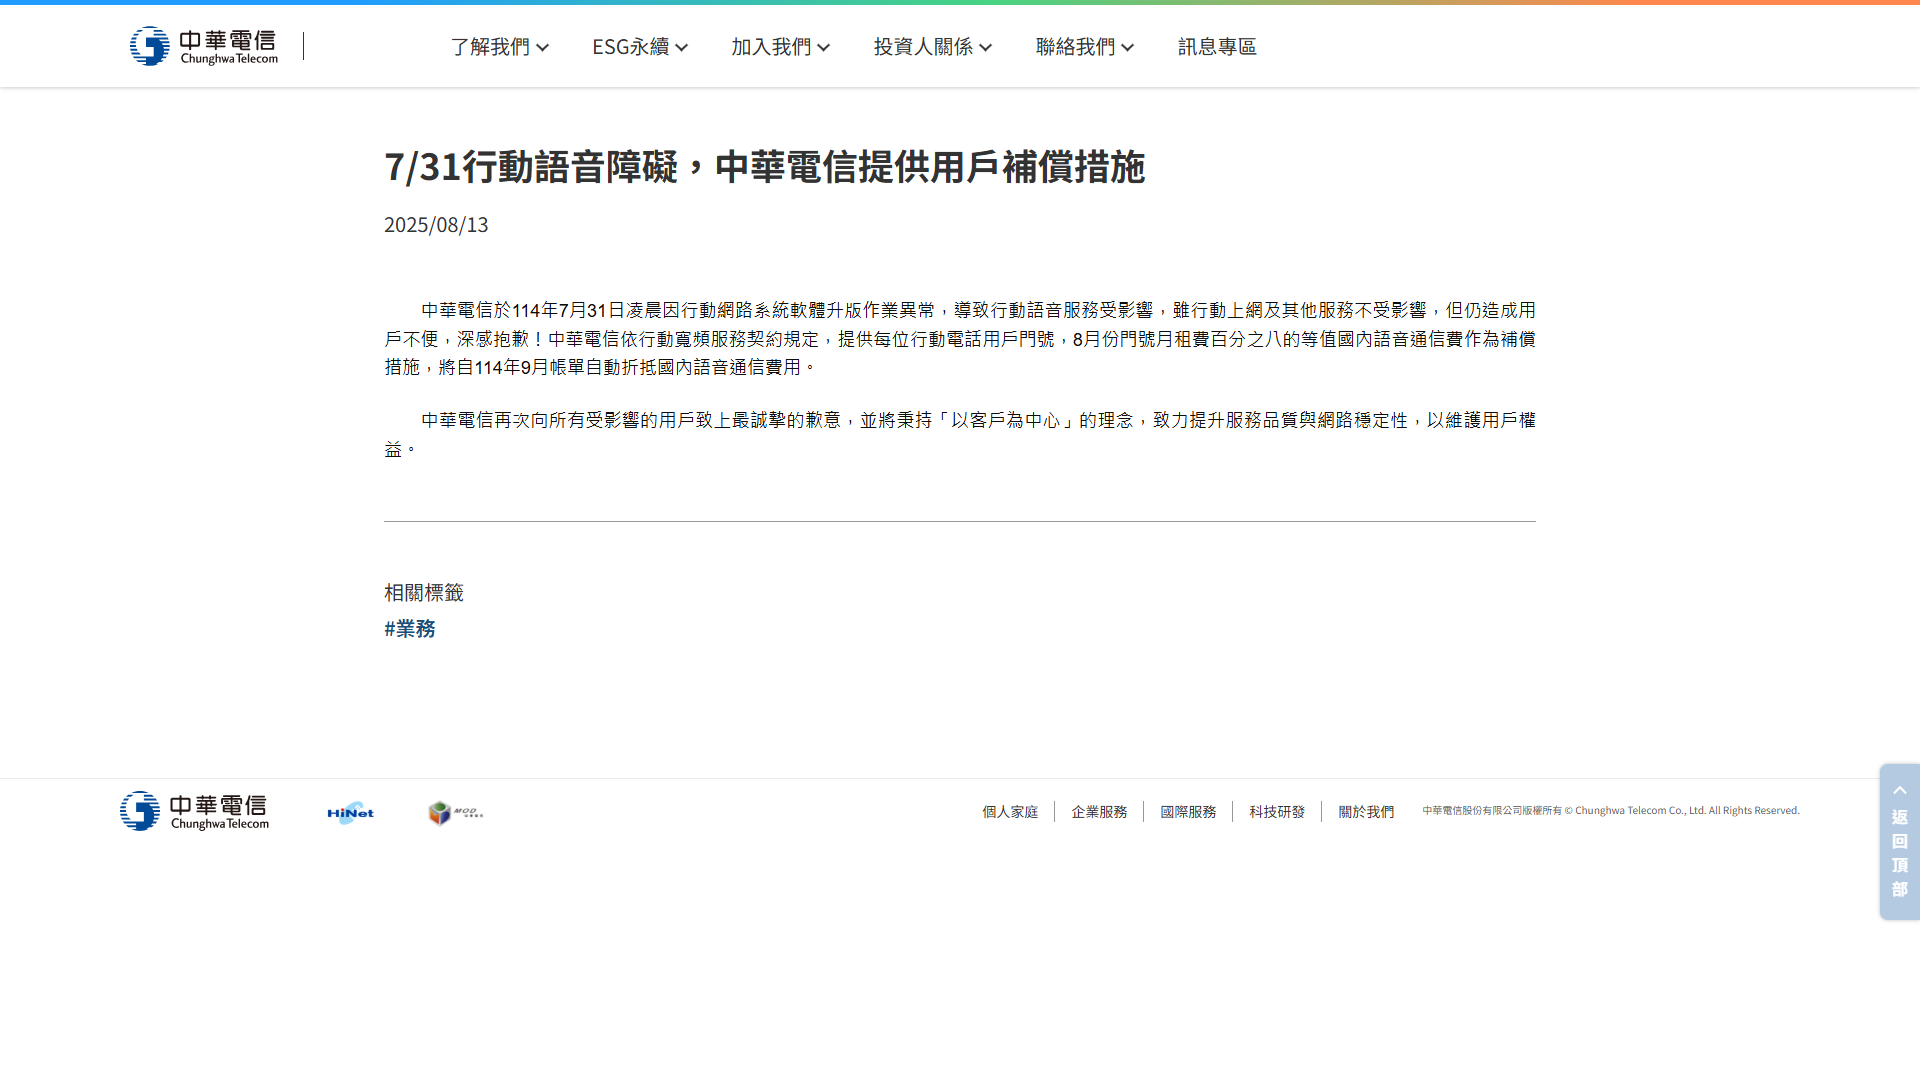Visit the 科技研發 footer link
This screenshot has height=1080, width=1920.
pos(1277,812)
